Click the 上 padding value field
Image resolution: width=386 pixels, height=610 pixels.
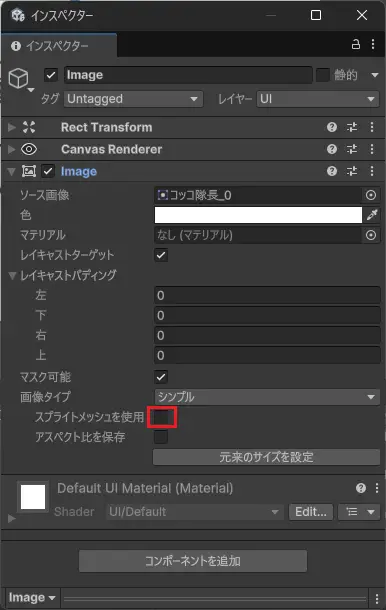pos(267,355)
